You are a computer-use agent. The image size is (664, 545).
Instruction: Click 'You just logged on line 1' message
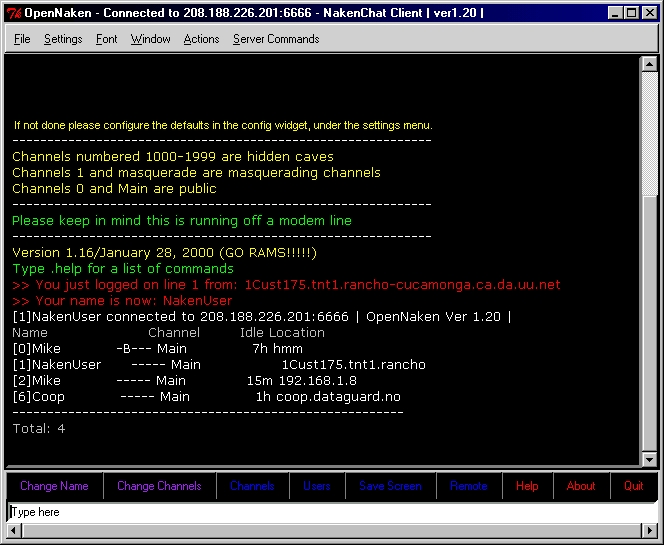coord(286,285)
